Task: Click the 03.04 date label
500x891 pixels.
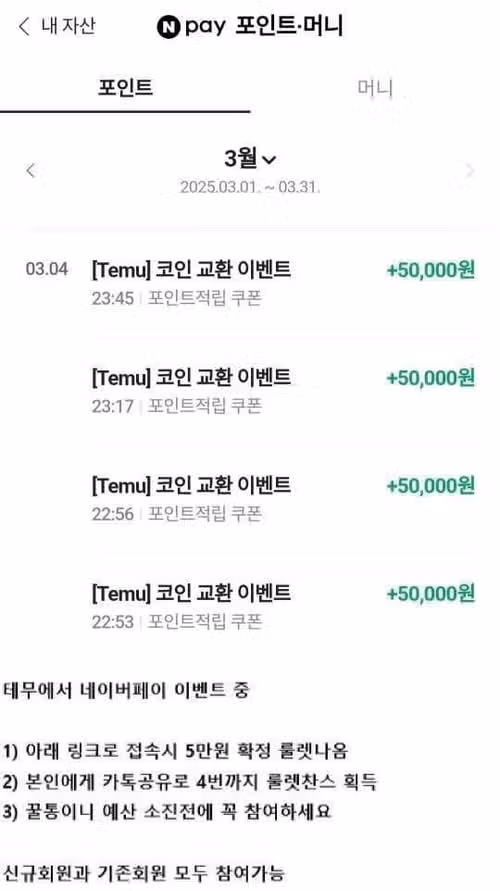Action: pyautogui.click(x=47, y=269)
